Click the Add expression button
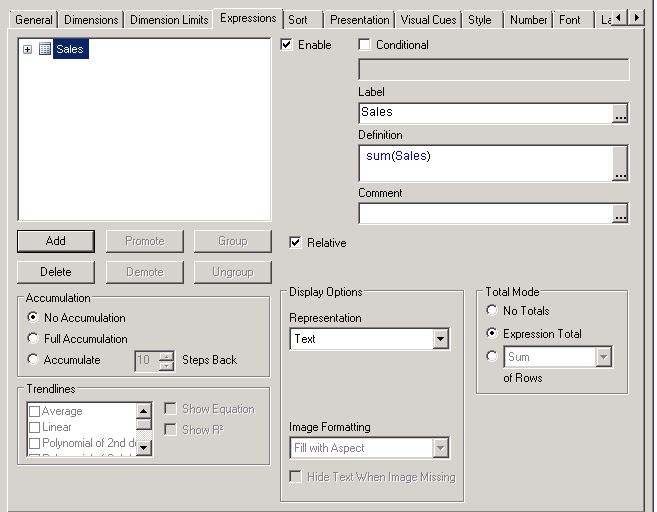 (x=56, y=241)
